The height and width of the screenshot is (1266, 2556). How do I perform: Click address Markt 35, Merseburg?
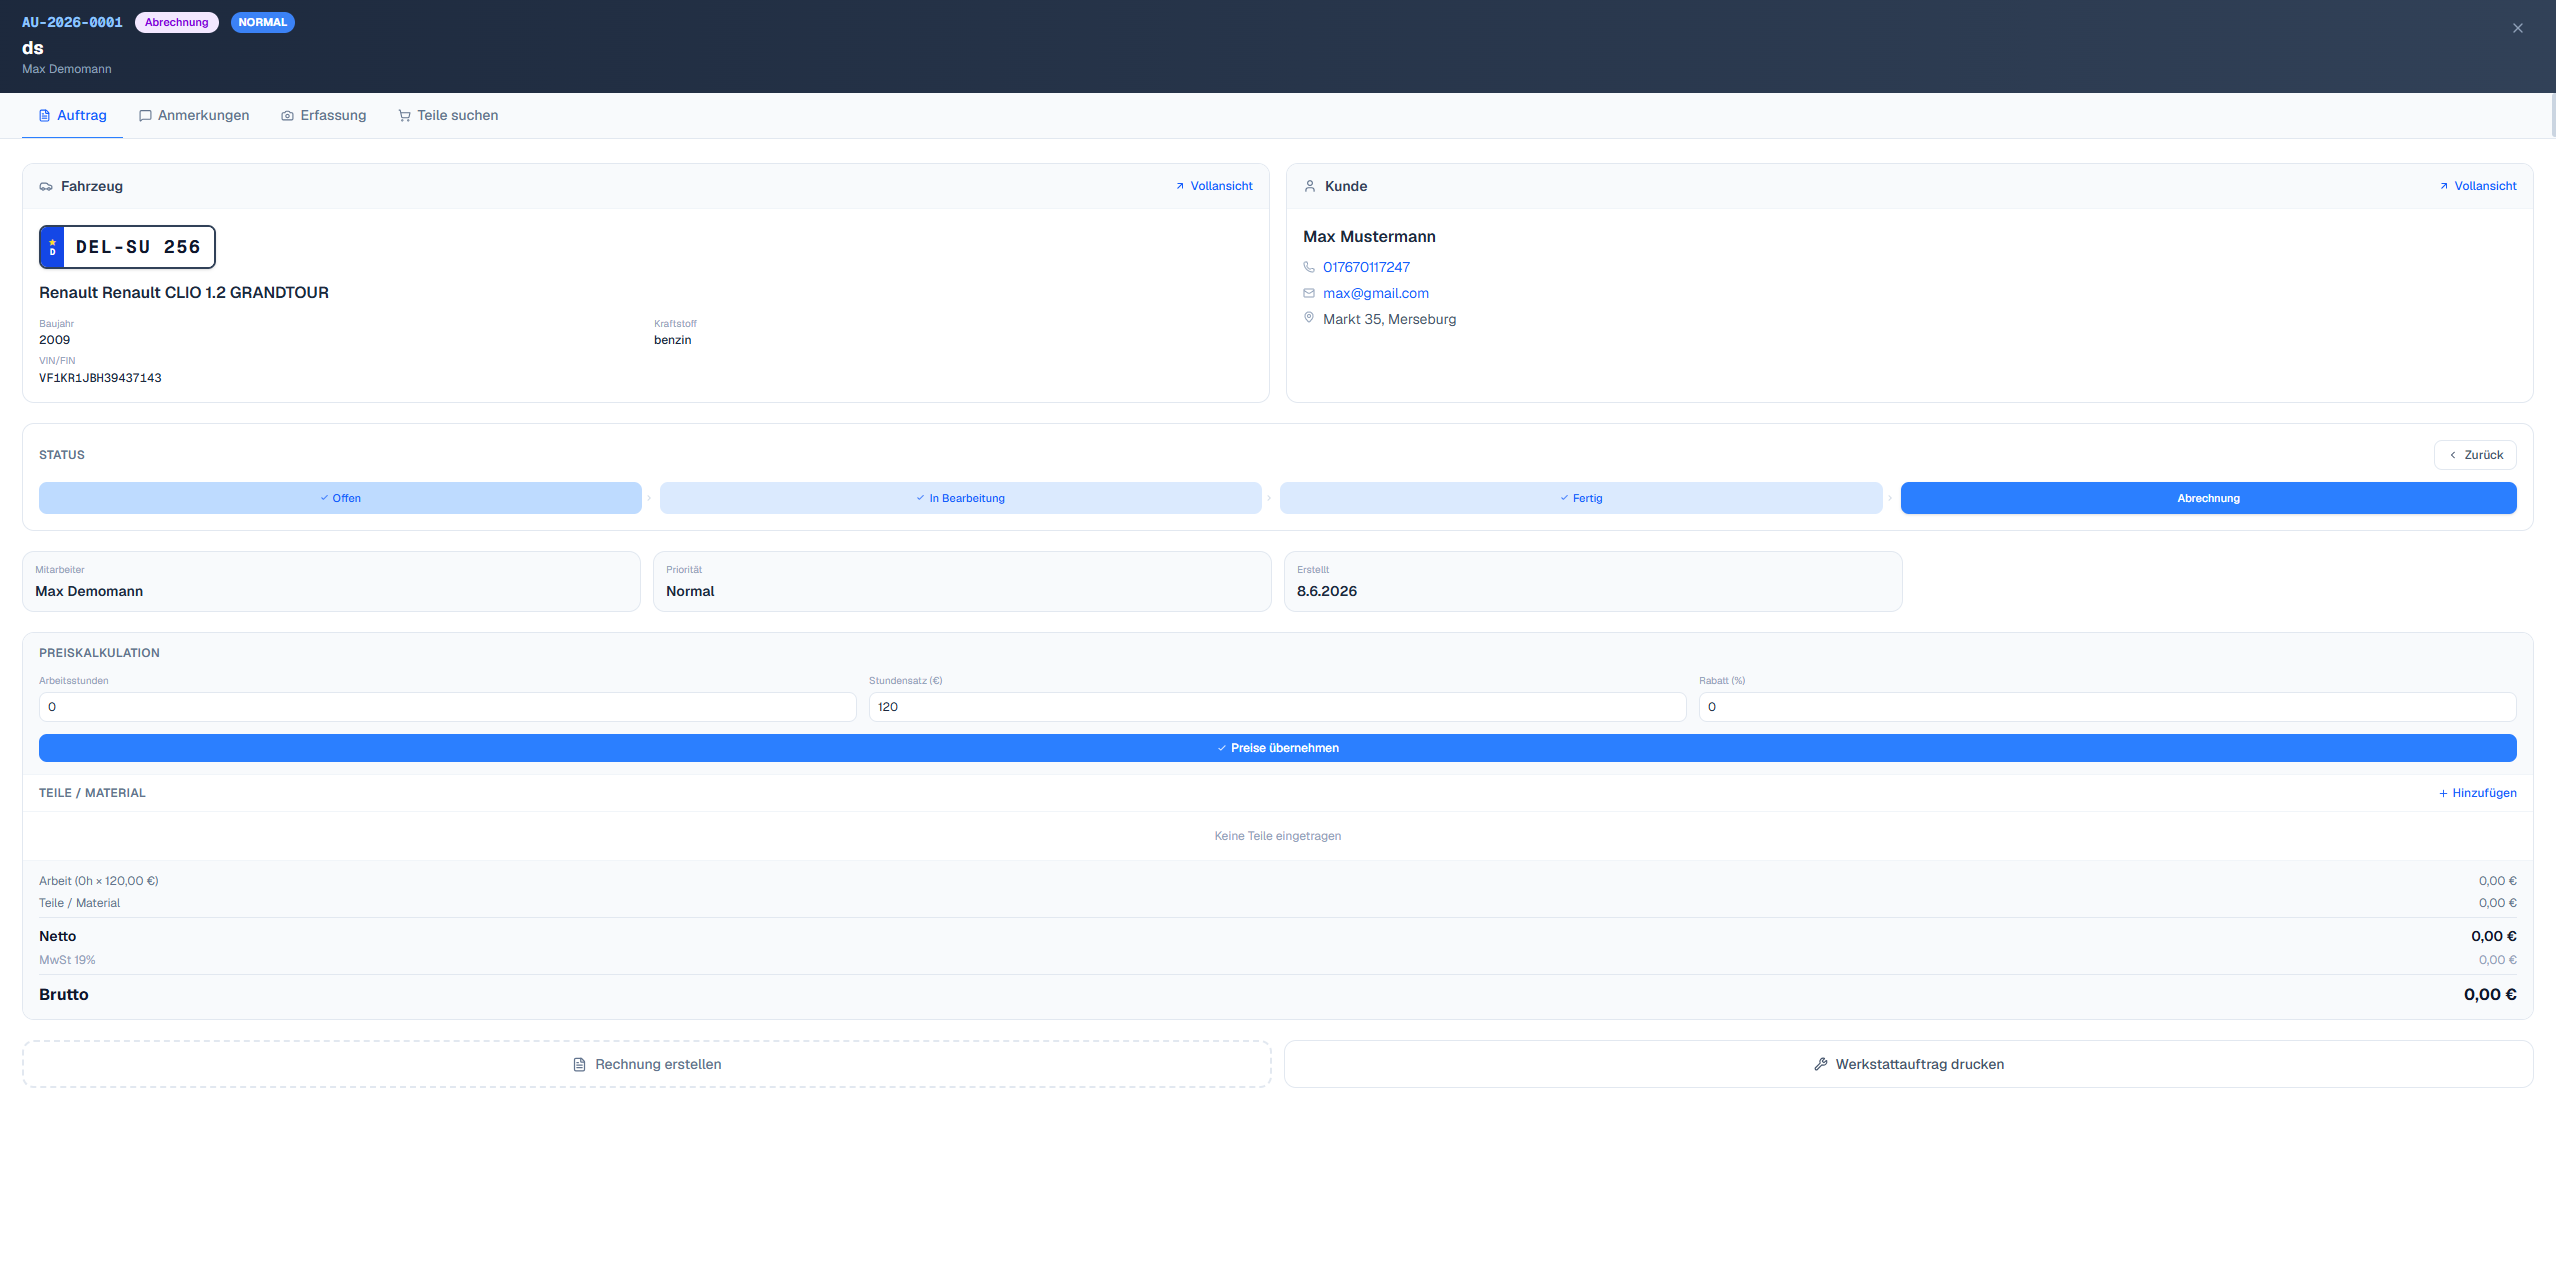click(x=1389, y=319)
